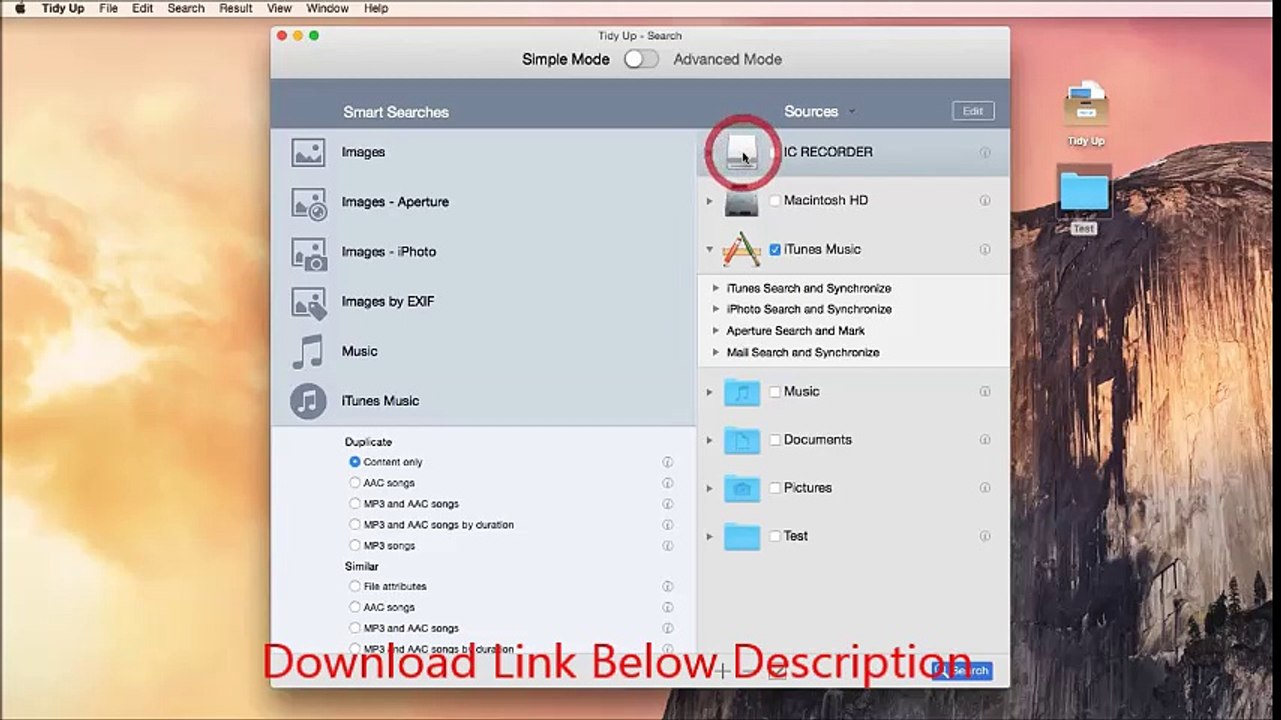Image resolution: width=1281 pixels, height=720 pixels.
Task: Show info for Documents source
Action: (985, 440)
